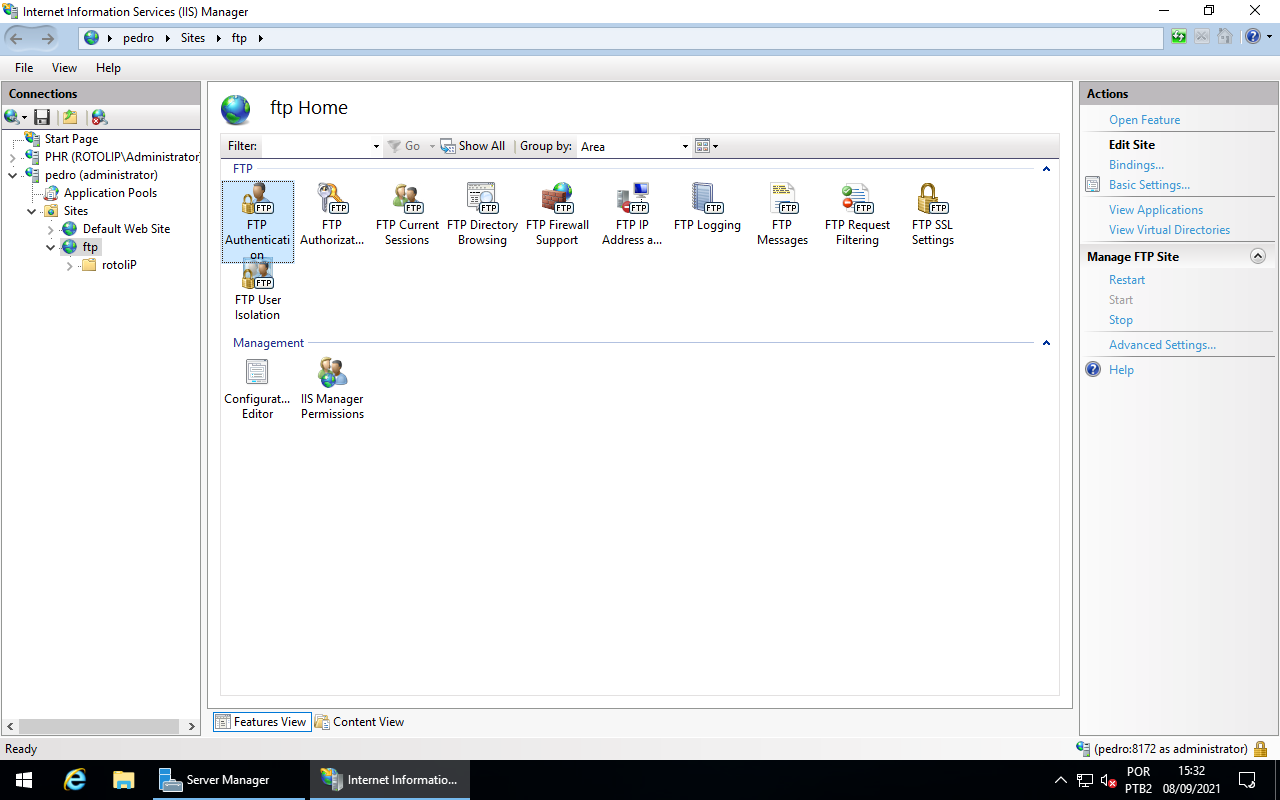
Task: Open IIS Manager Permissions icon
Action: click(x=332, y=389)
